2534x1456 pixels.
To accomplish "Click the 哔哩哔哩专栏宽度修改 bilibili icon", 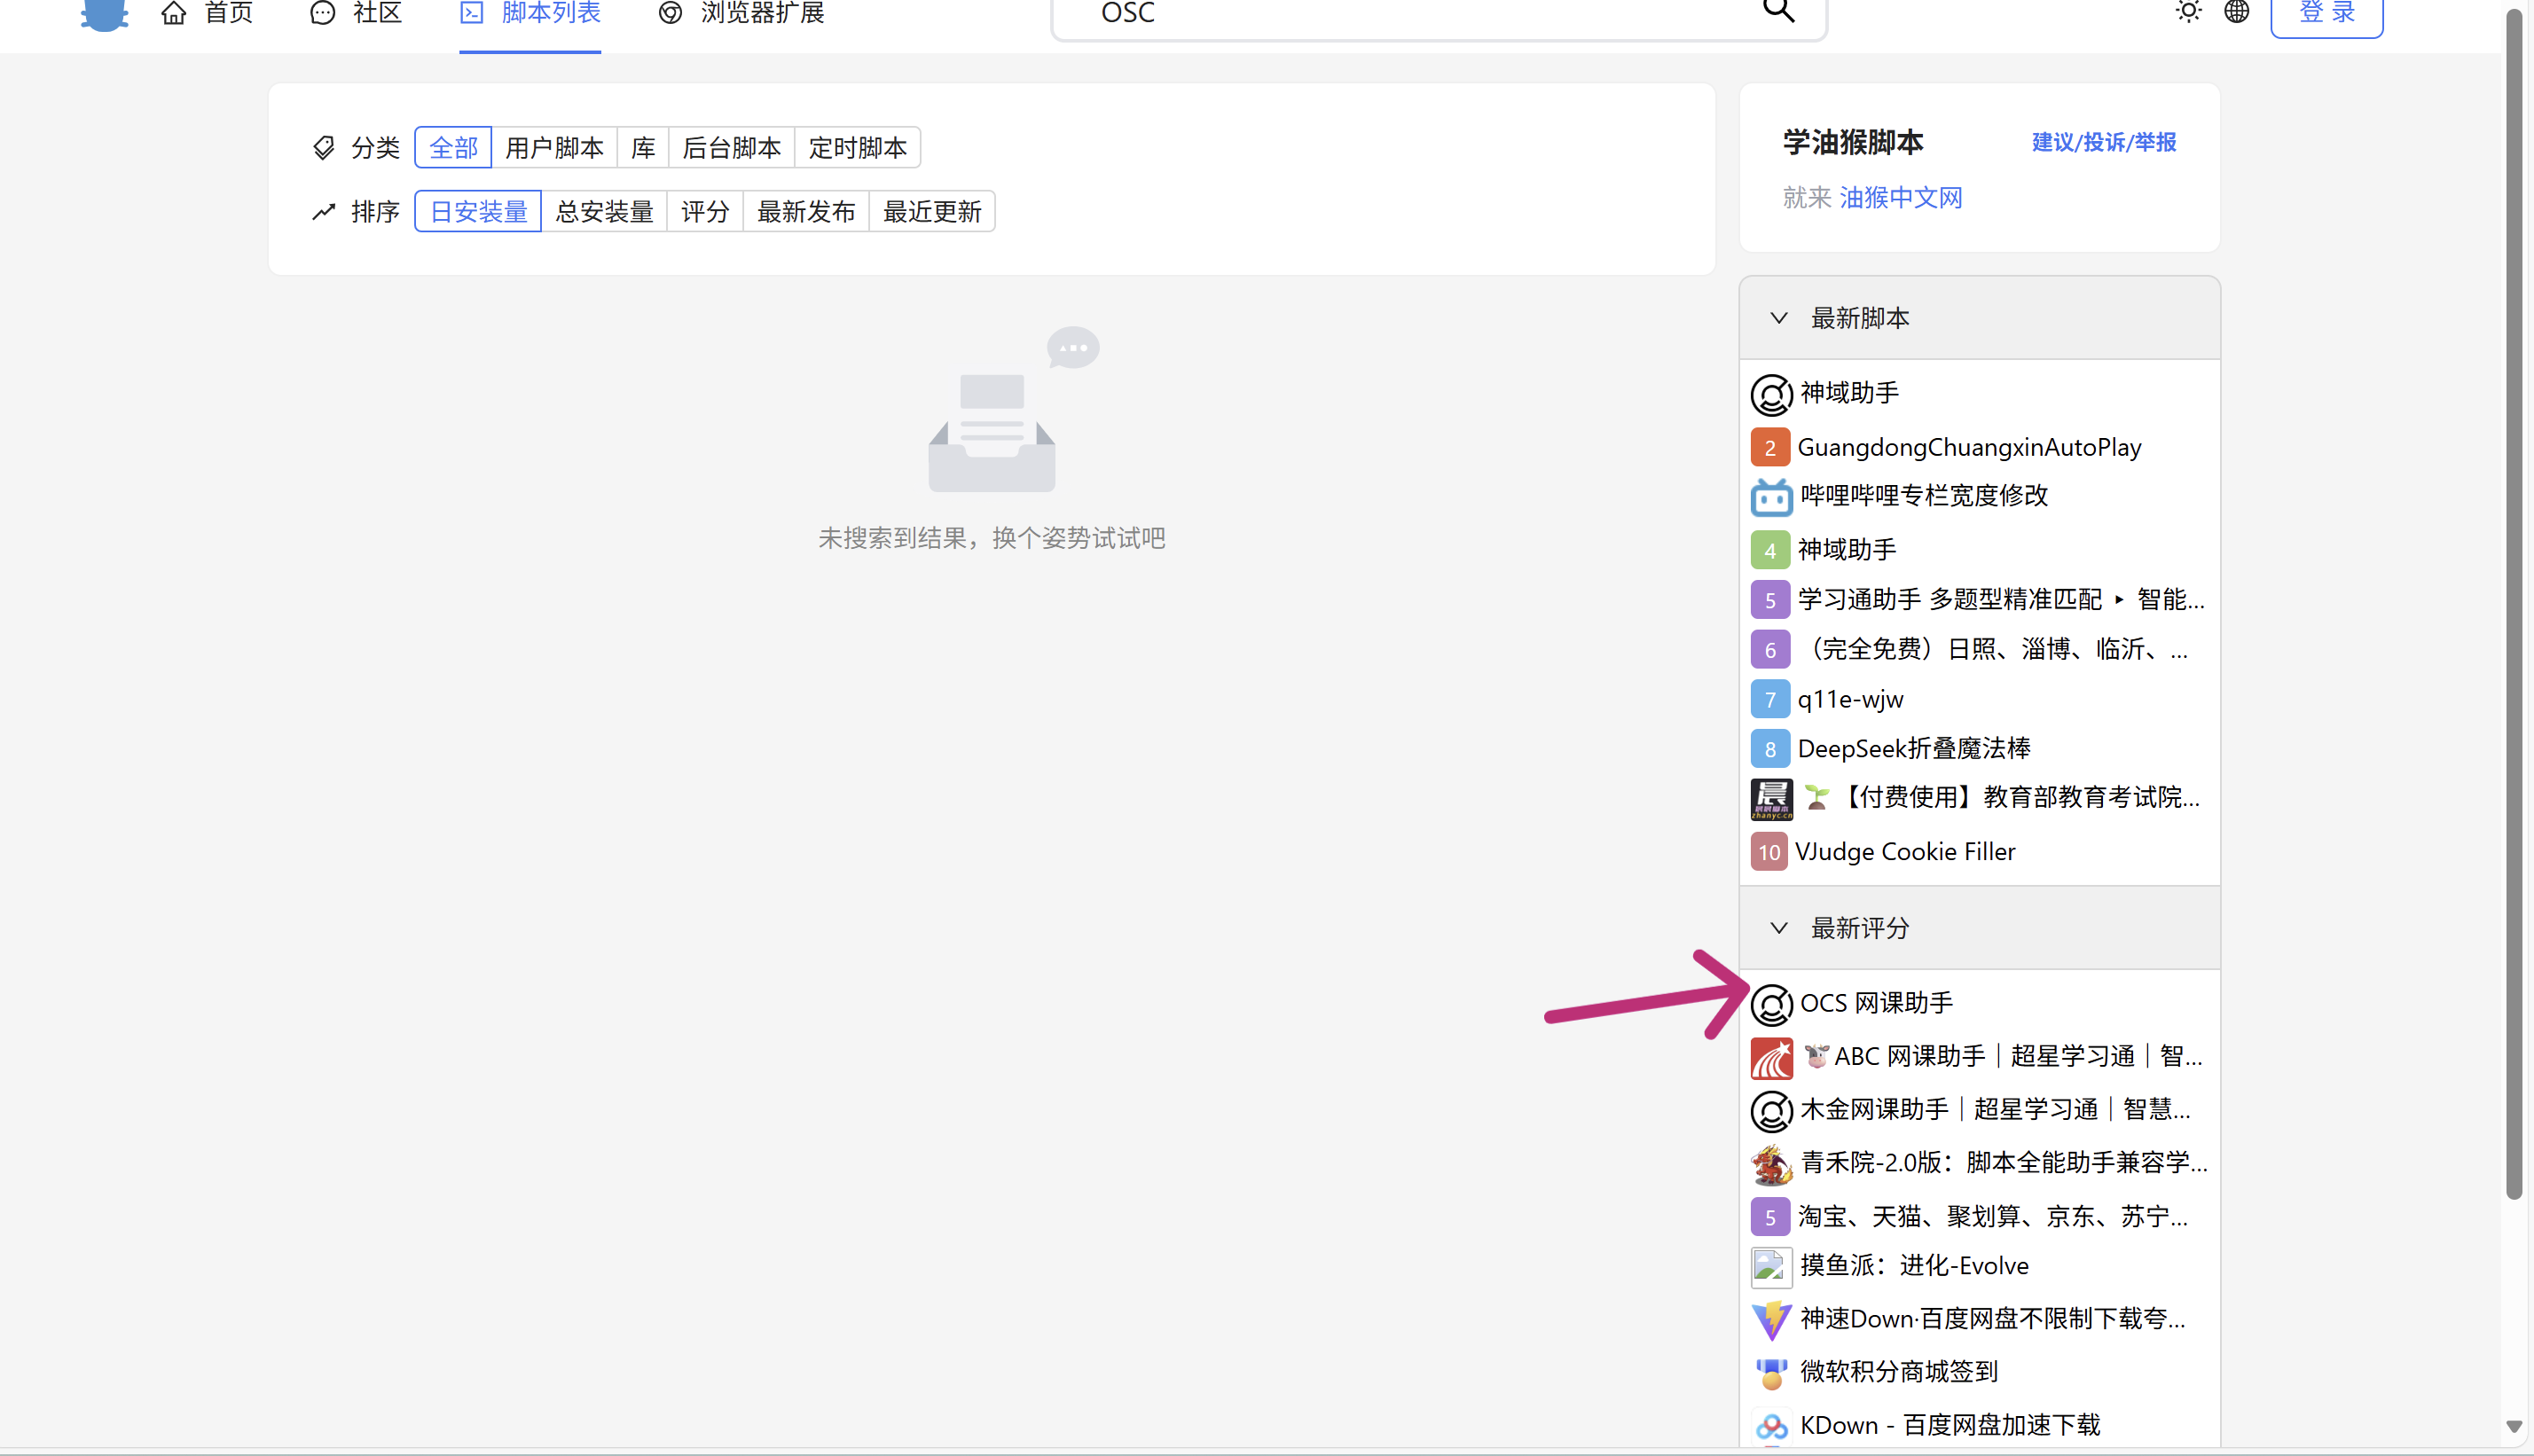I will coord(1771,496).
